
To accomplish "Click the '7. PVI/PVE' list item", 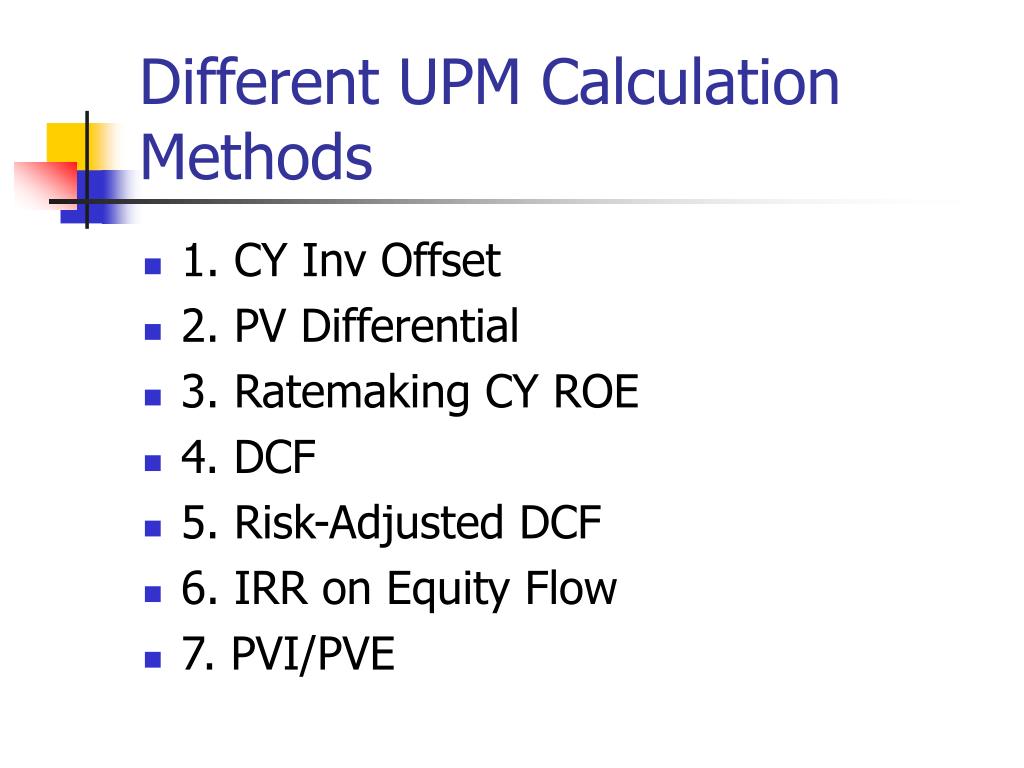I will point(288,654).
